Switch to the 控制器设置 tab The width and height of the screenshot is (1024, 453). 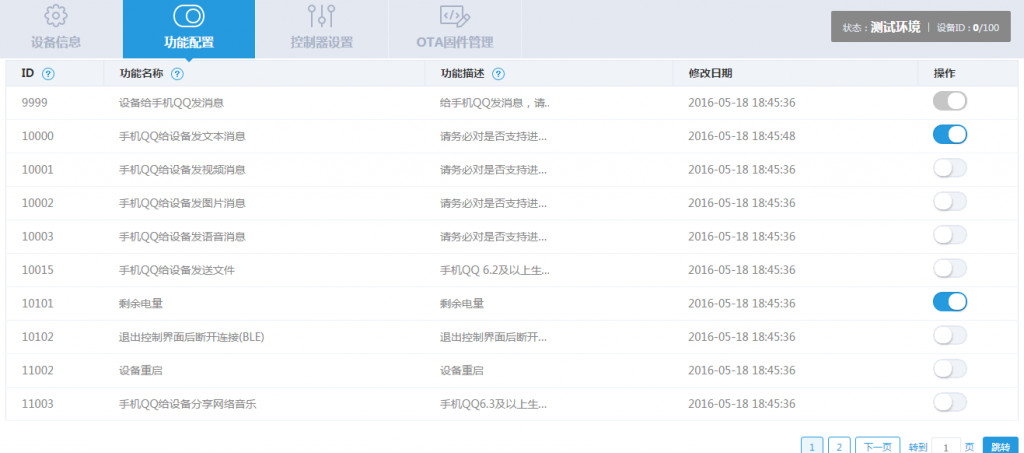click(x=321, y=29)
